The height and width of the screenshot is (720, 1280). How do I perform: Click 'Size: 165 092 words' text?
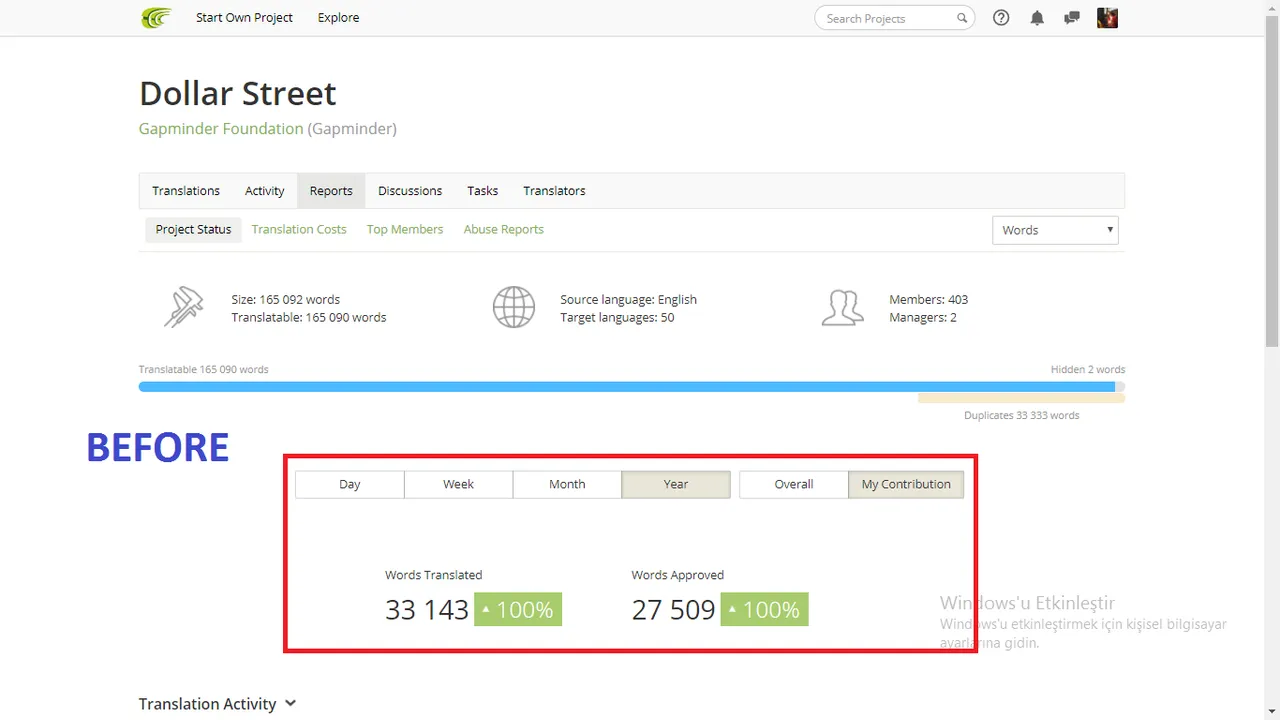[x=286, y=299]
